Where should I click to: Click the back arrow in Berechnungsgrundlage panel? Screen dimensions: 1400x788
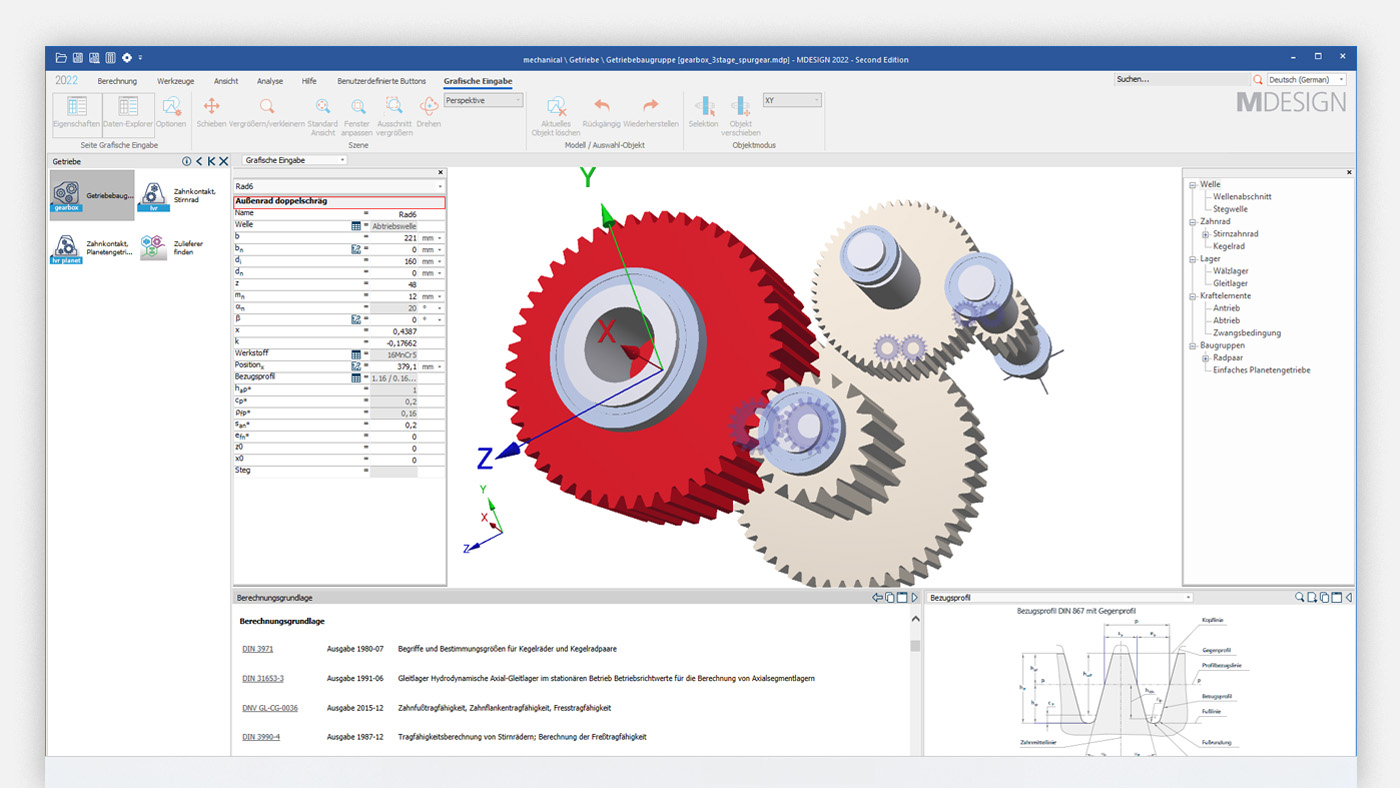click(877, 598)
